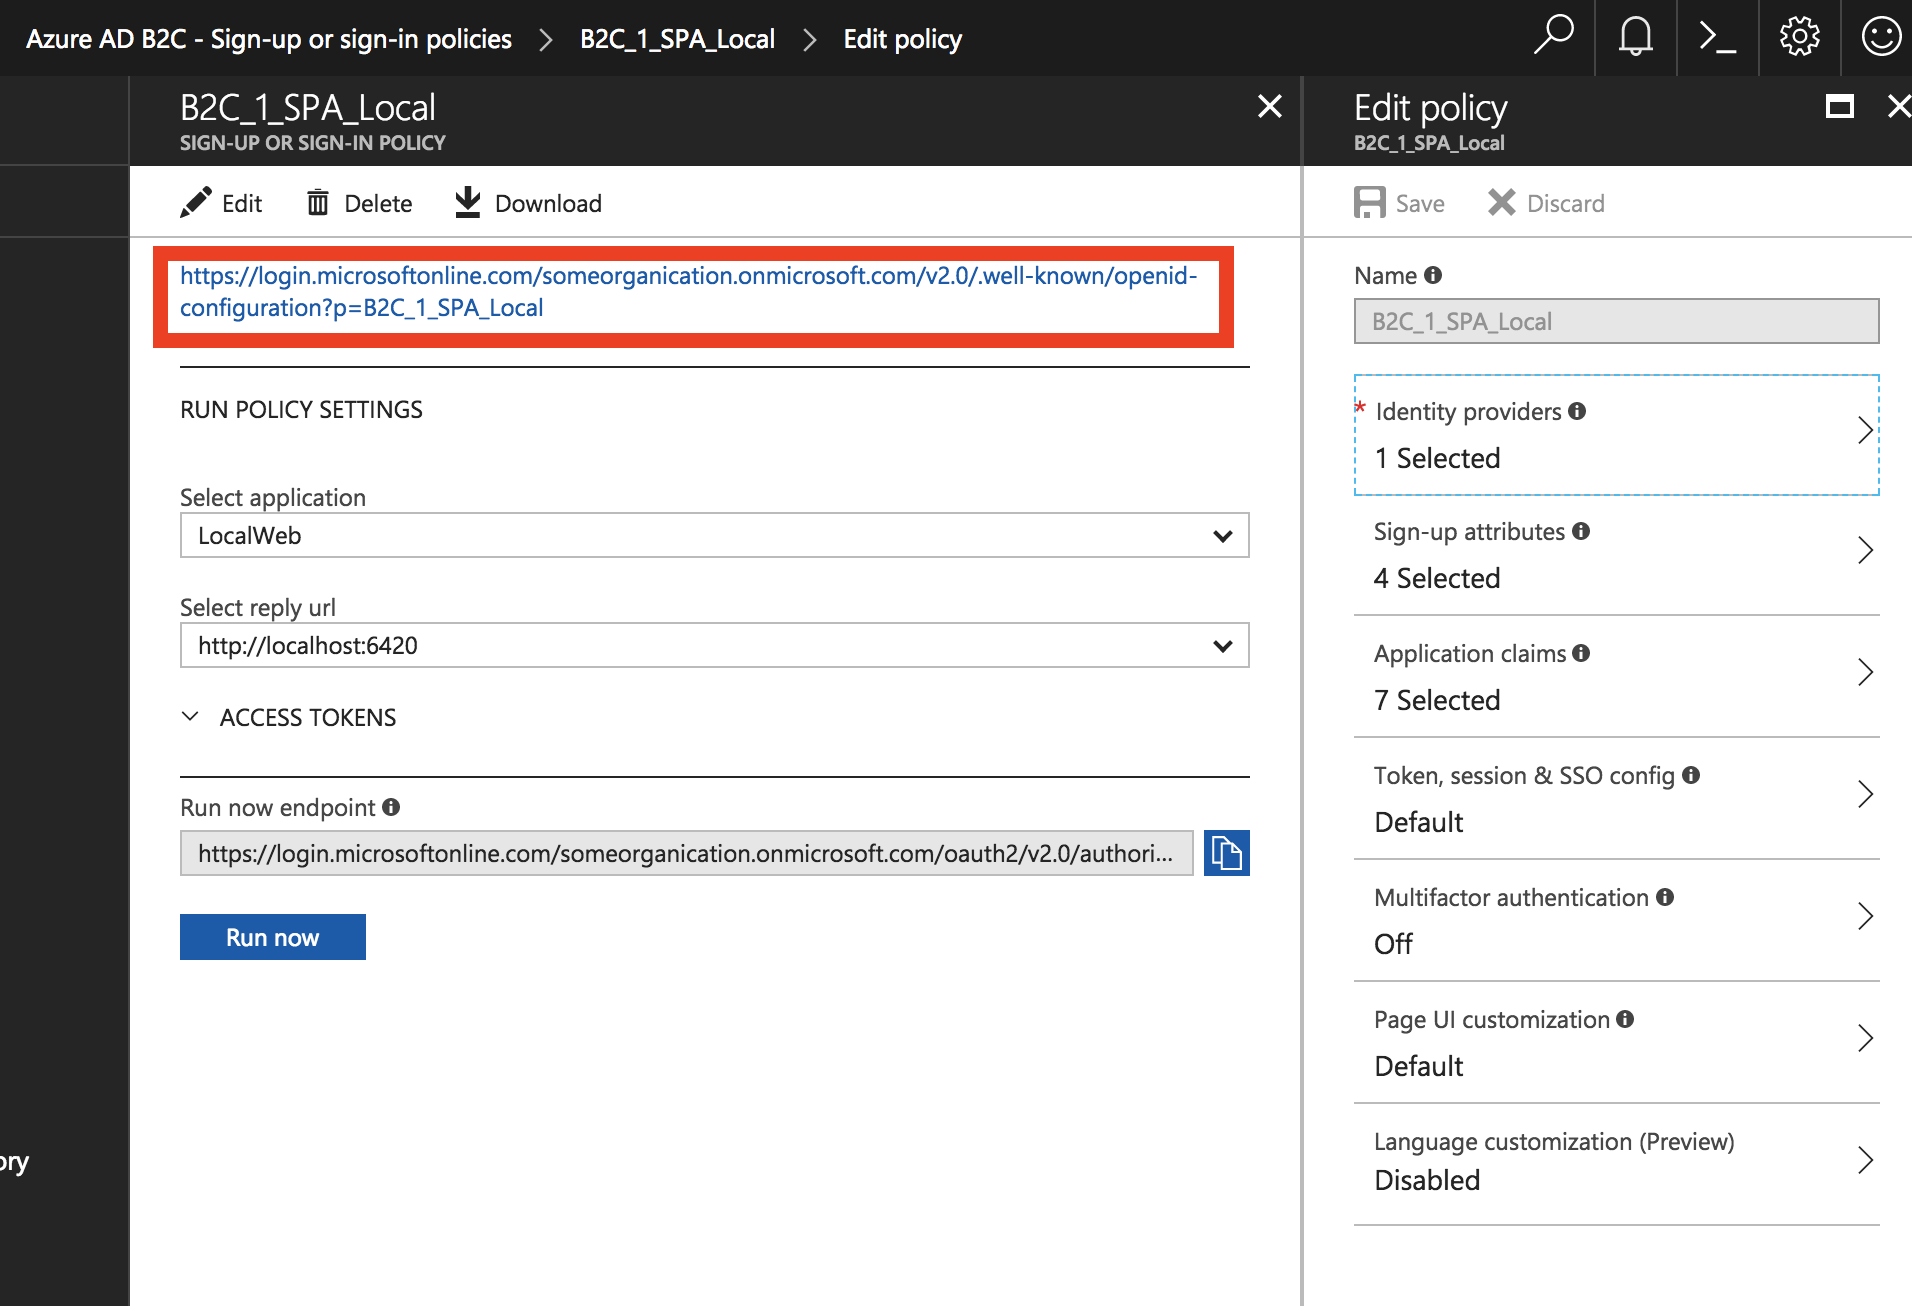Click the '7 Selected' application claims value
1912x1306 pixels.
click(1437, 700)
